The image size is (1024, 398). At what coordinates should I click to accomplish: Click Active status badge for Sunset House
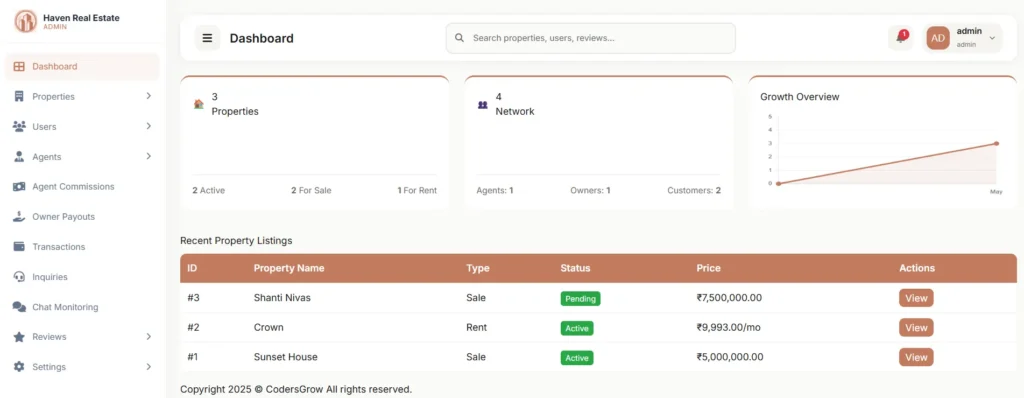(577, 358)
